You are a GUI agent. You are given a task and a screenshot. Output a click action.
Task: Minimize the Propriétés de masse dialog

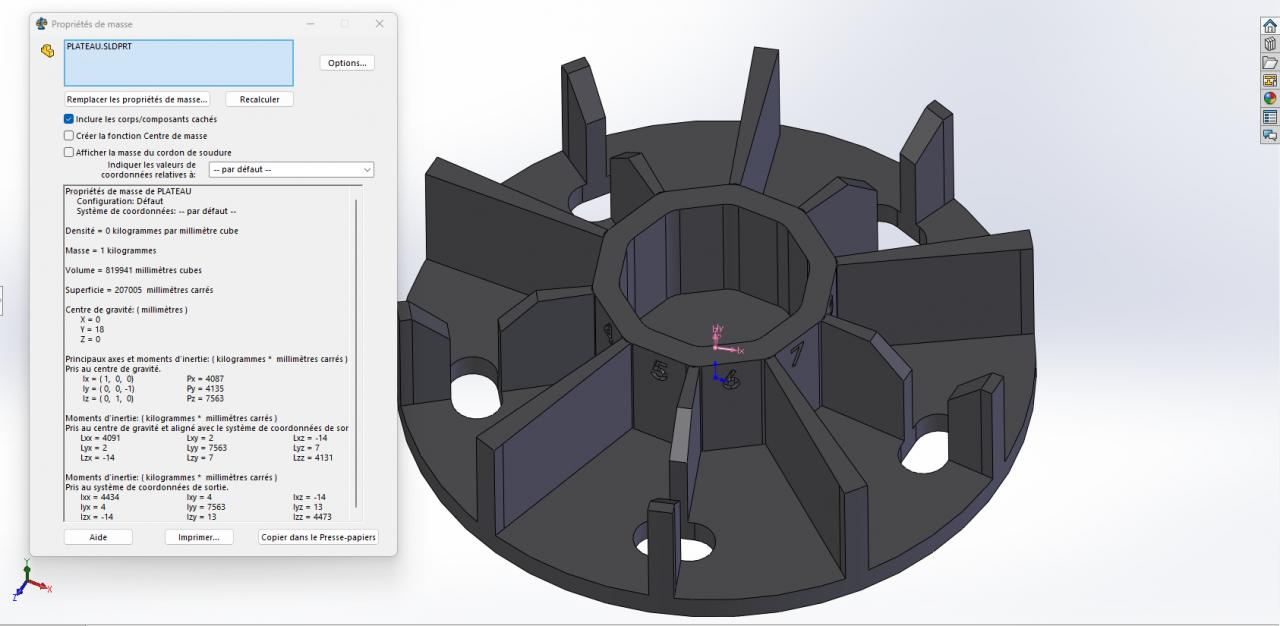[311, 23]
